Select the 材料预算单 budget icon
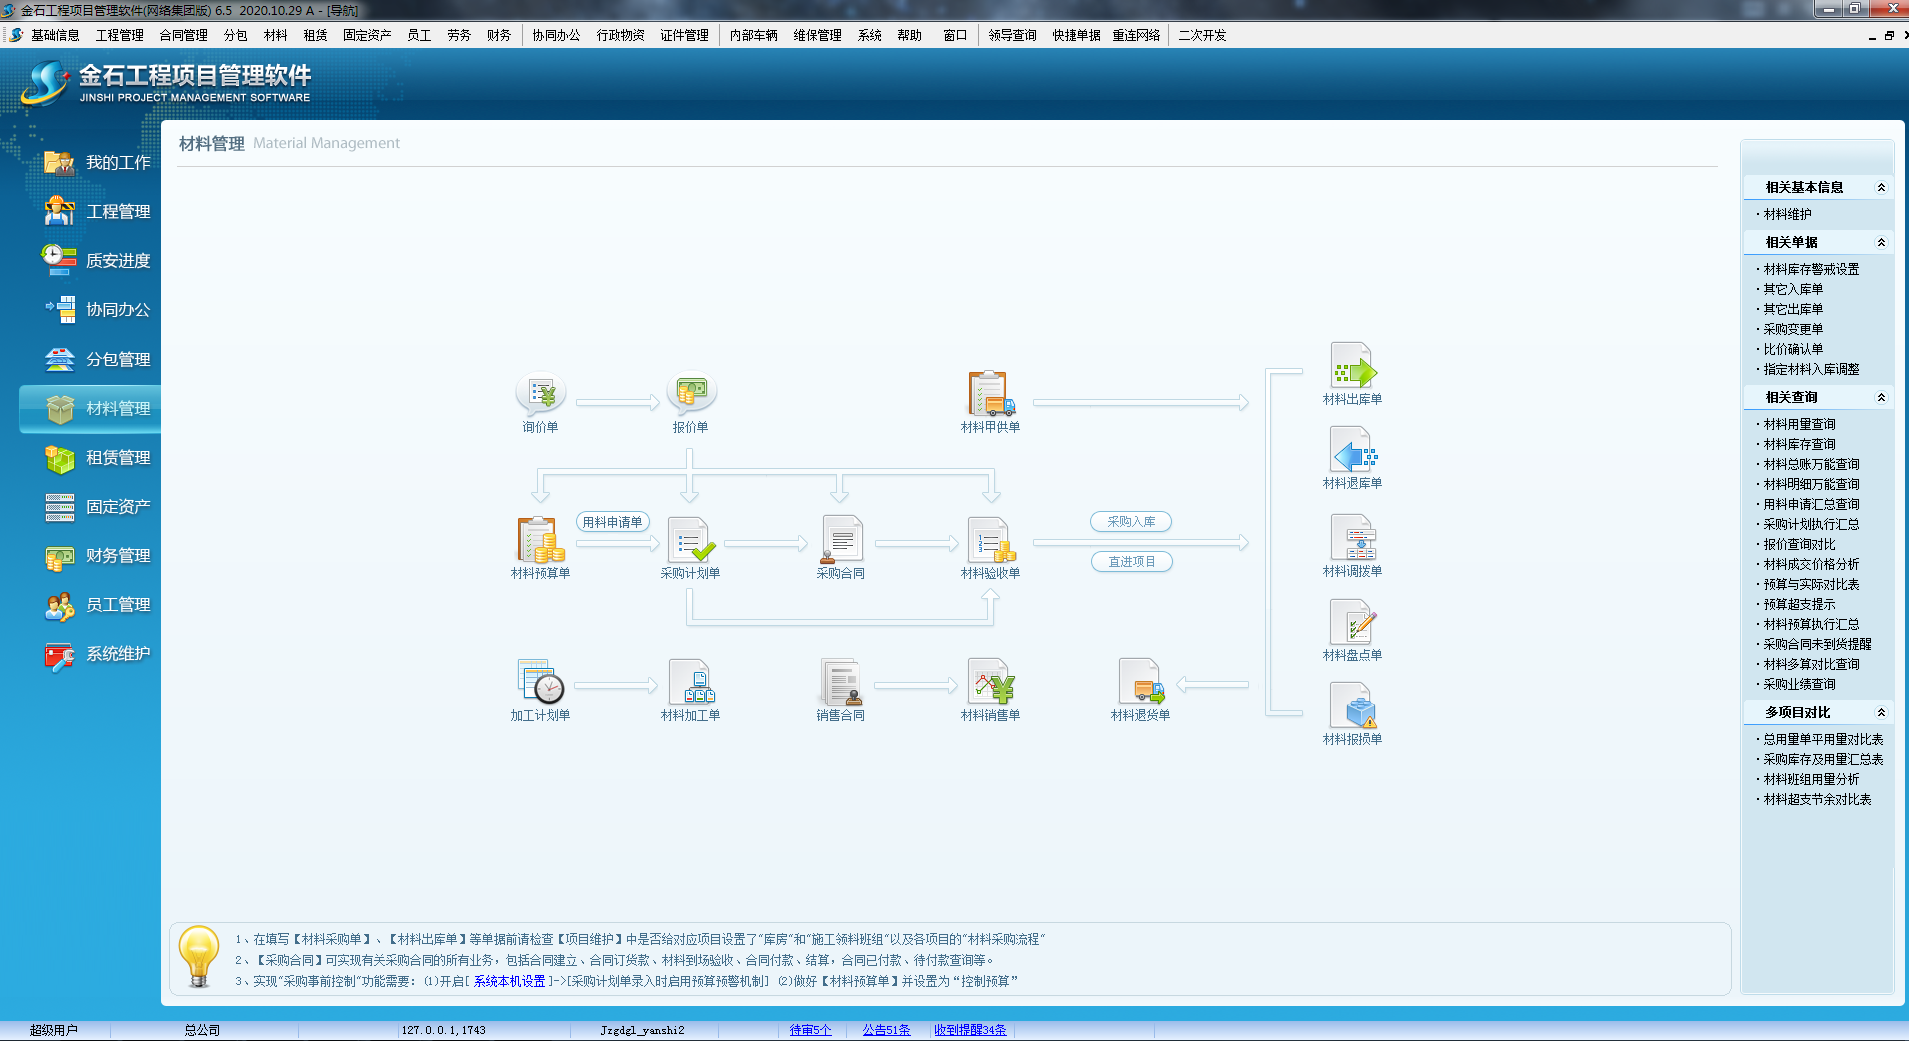Image resolution: width=1909 pixels, height=1041 pixels. tap(540, 540)
